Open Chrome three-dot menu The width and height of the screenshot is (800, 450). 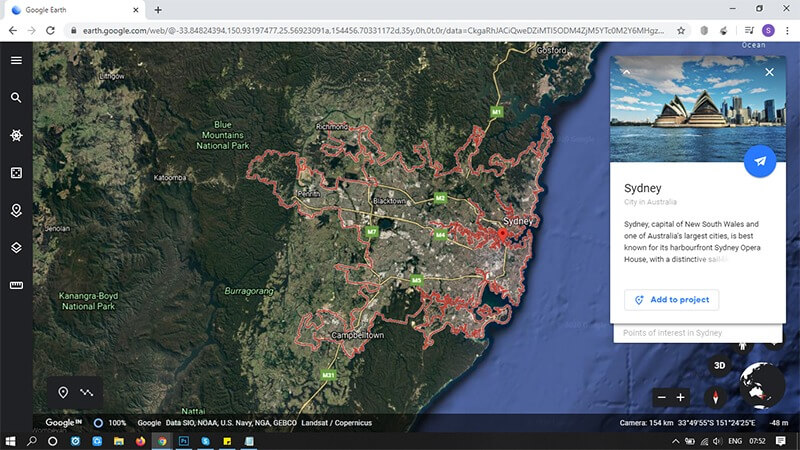click(787, 31)
